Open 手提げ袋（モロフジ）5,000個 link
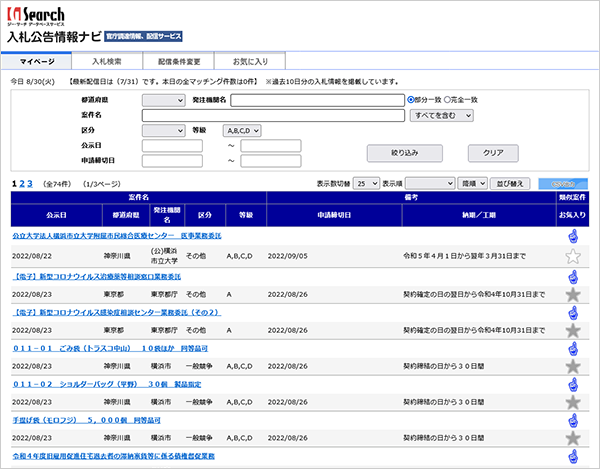This screenshot has height=469, width=600. click(86, 420)
